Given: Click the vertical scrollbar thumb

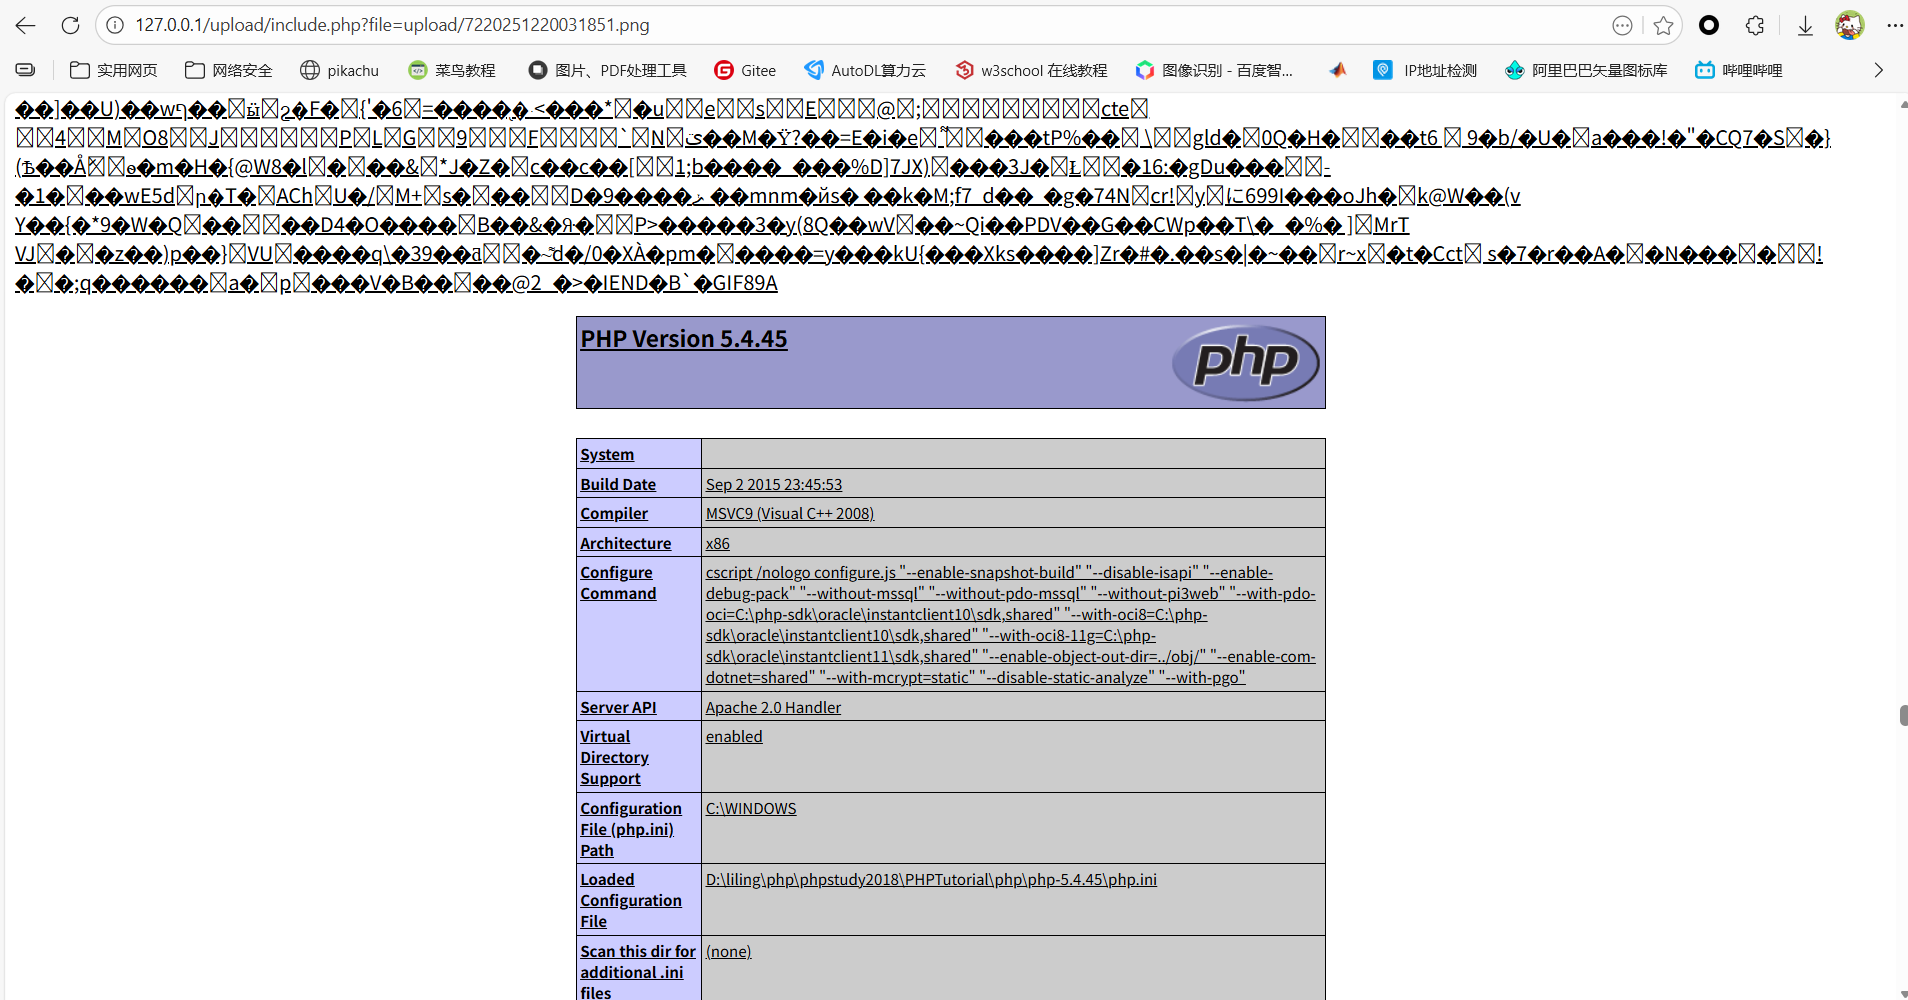Looking at the screenshot, I should click(x=1903, y=715).
